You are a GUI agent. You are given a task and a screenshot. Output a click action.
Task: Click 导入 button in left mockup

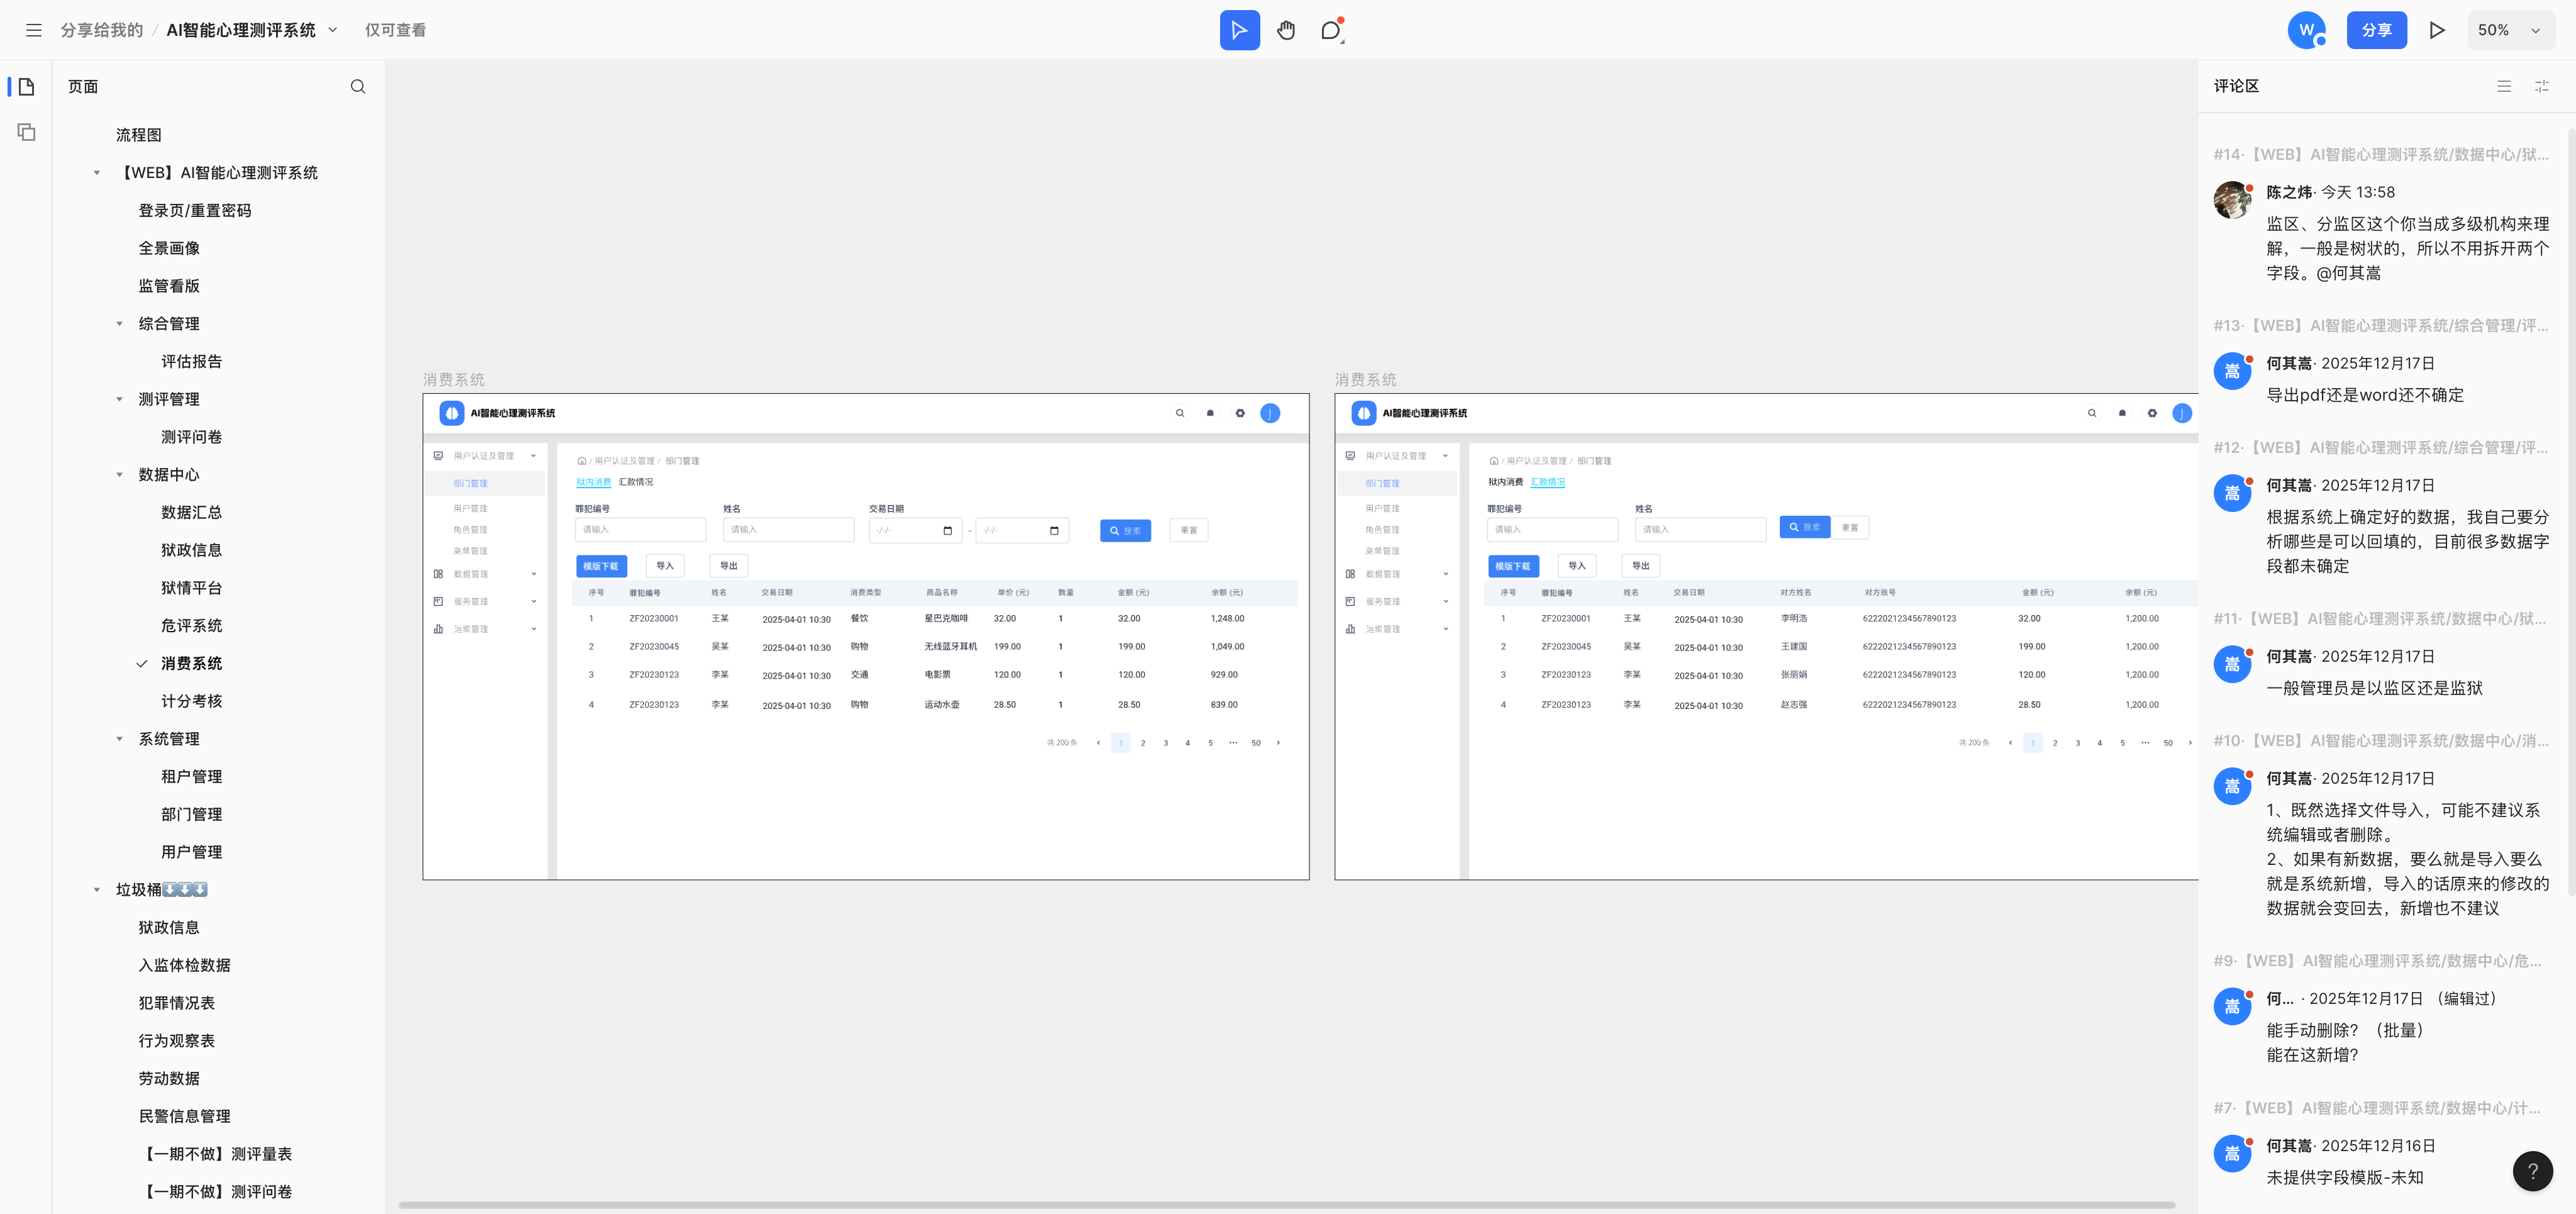[x=665, y=566]
